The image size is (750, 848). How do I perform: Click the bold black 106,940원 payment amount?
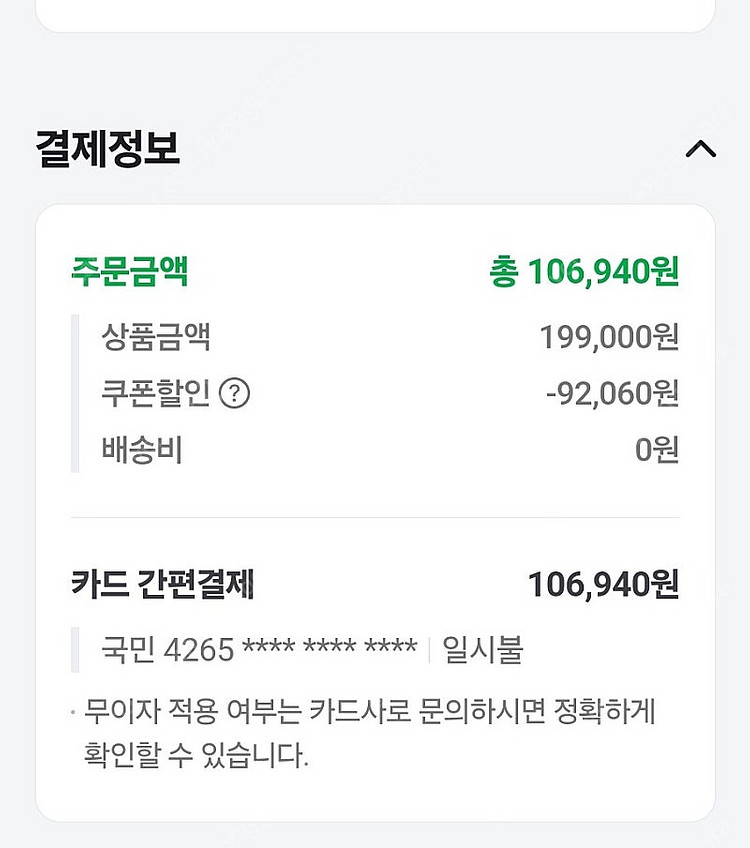point(603,585)
